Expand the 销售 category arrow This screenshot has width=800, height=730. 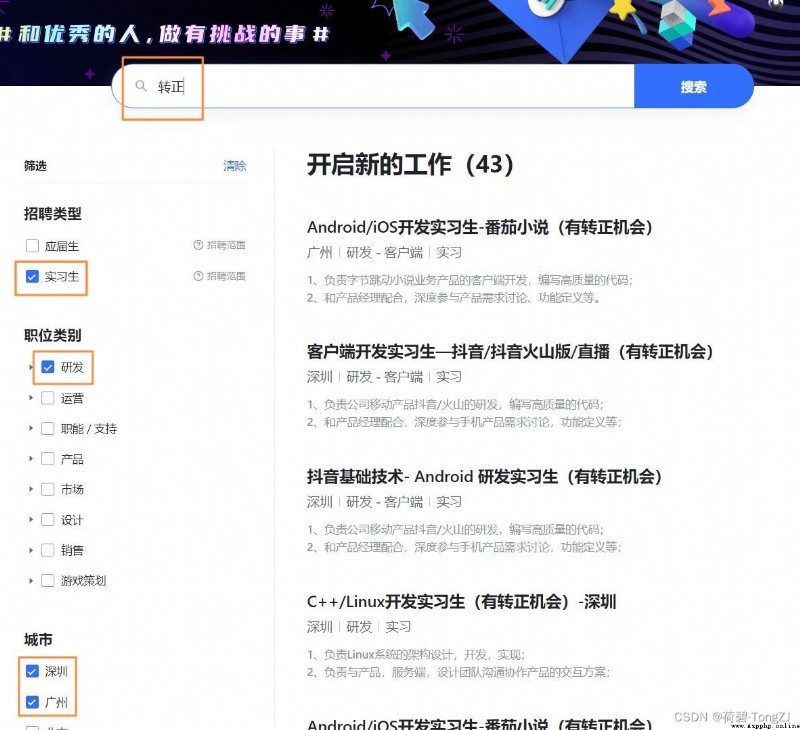coord(31,550)
